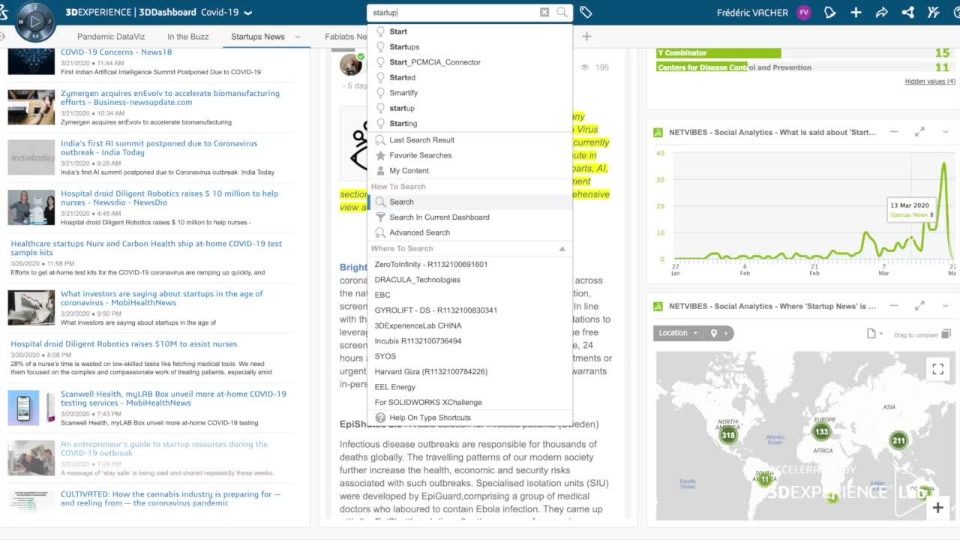The image size is (960, 540).
Task: Choose suggestion 'Startups'
Action: [x=470, y=47]
